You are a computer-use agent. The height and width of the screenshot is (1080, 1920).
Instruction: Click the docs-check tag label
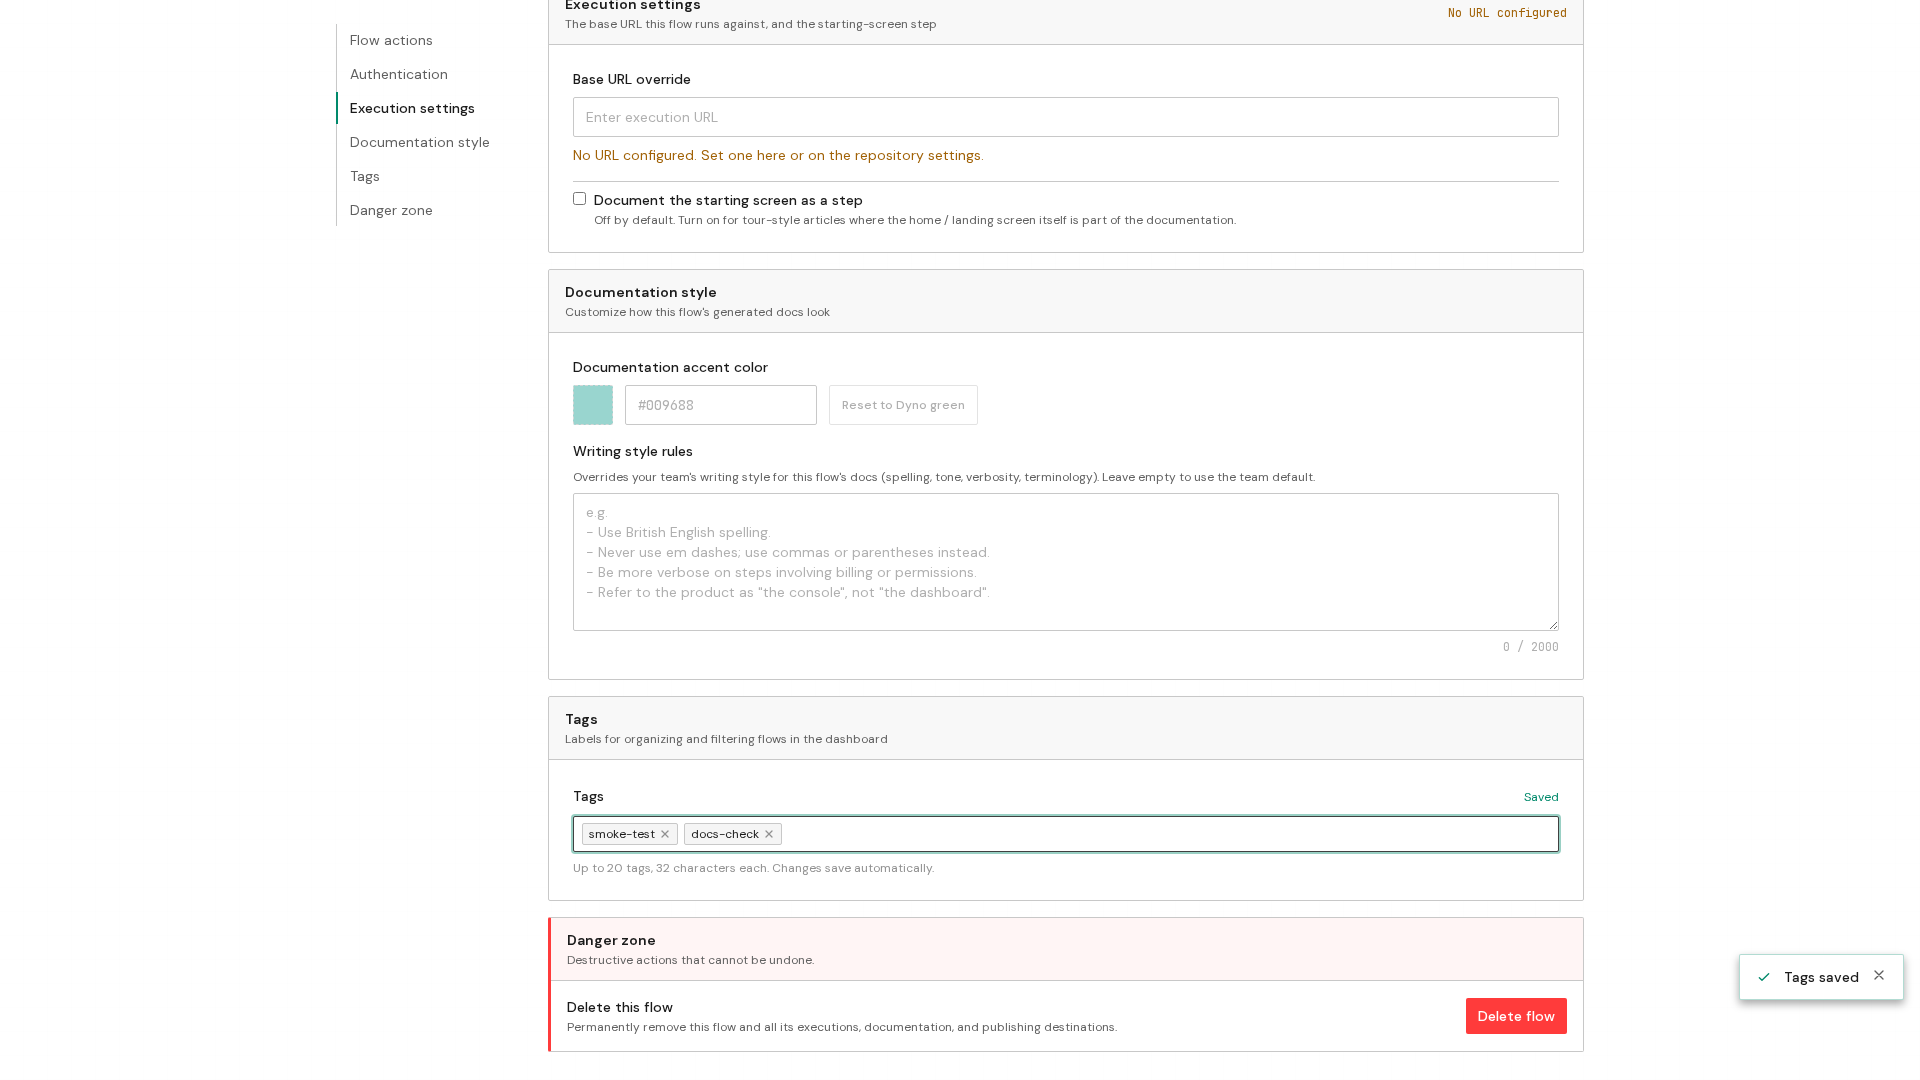tap(724, 834)
